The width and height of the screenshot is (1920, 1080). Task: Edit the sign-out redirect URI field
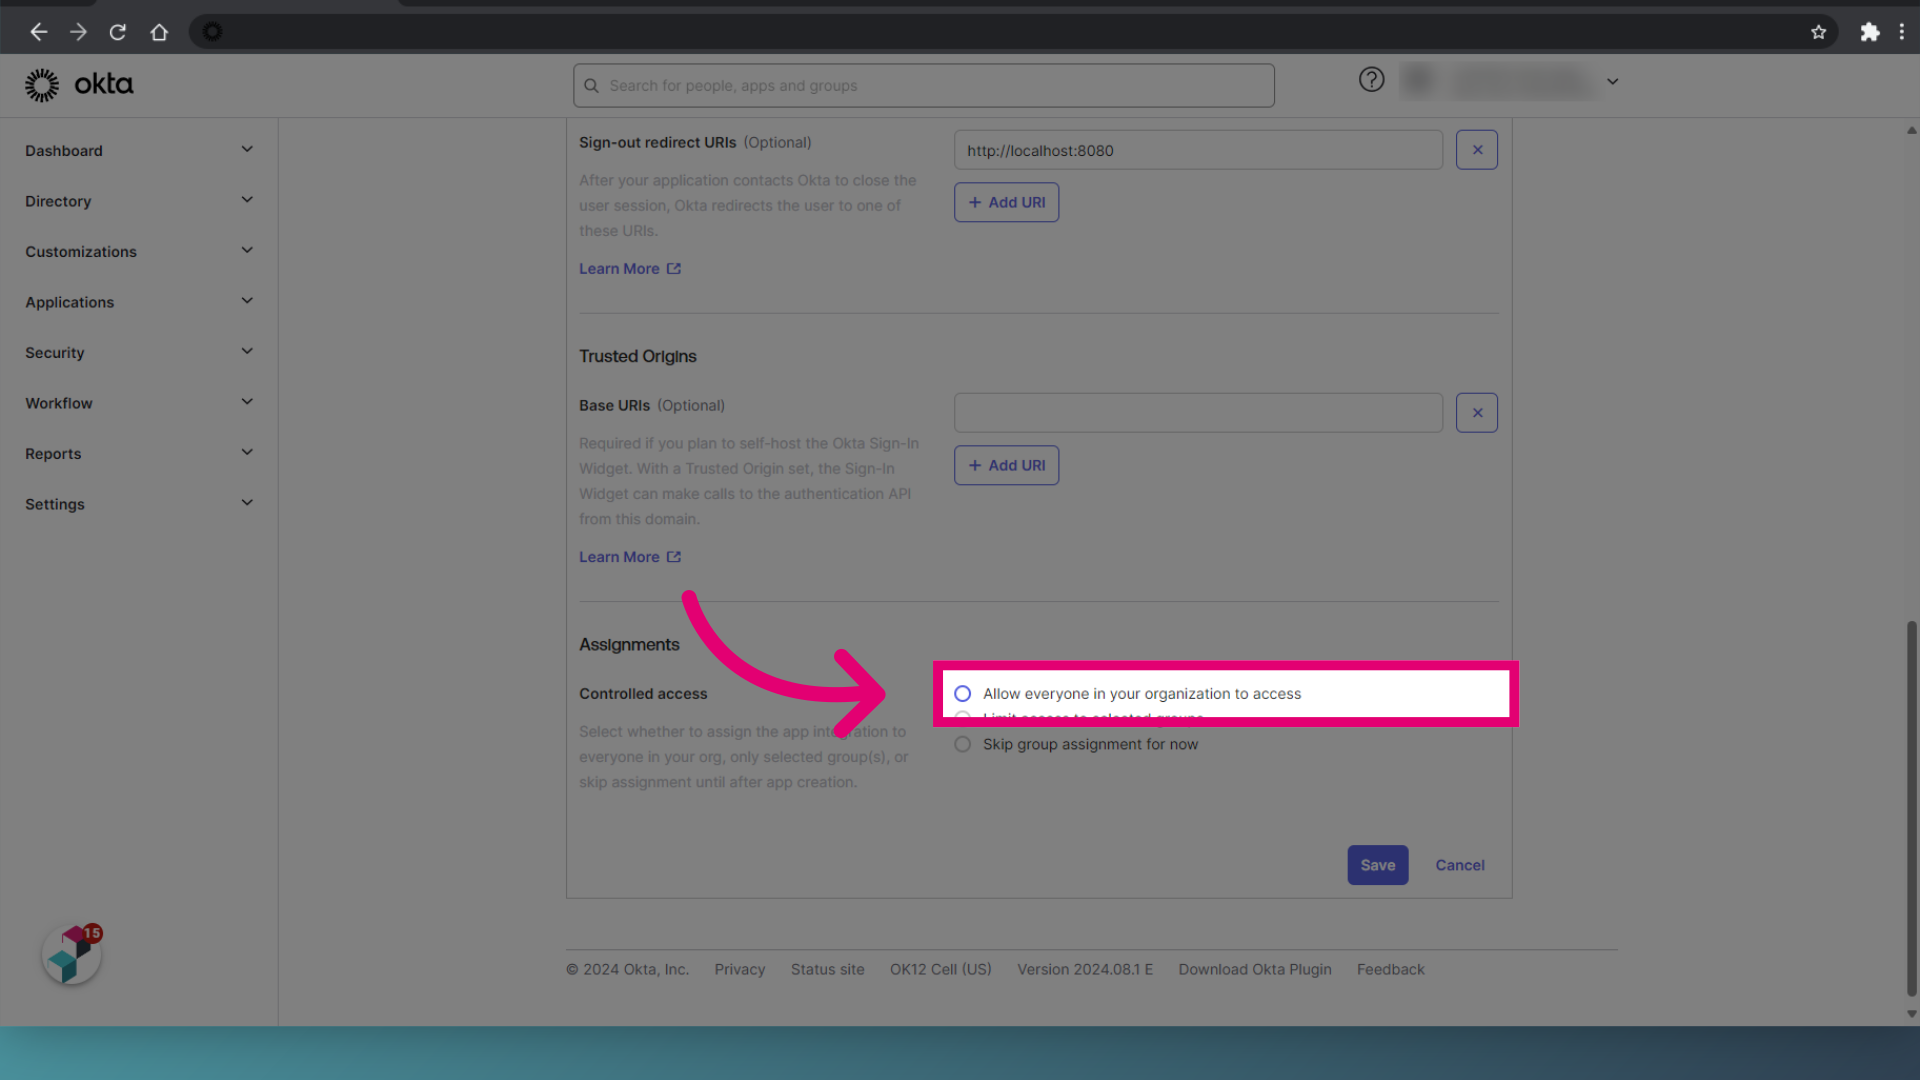[1198, 150]
